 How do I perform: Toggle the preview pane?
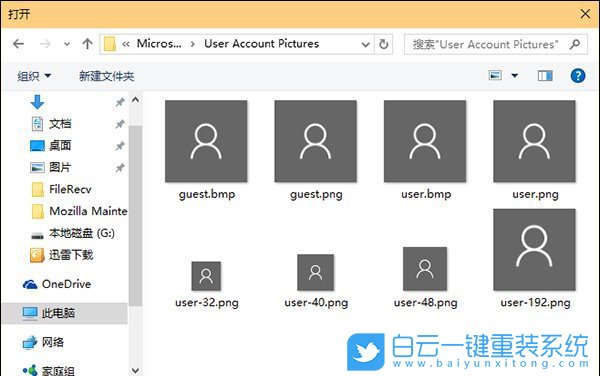(x=545, y=76)
